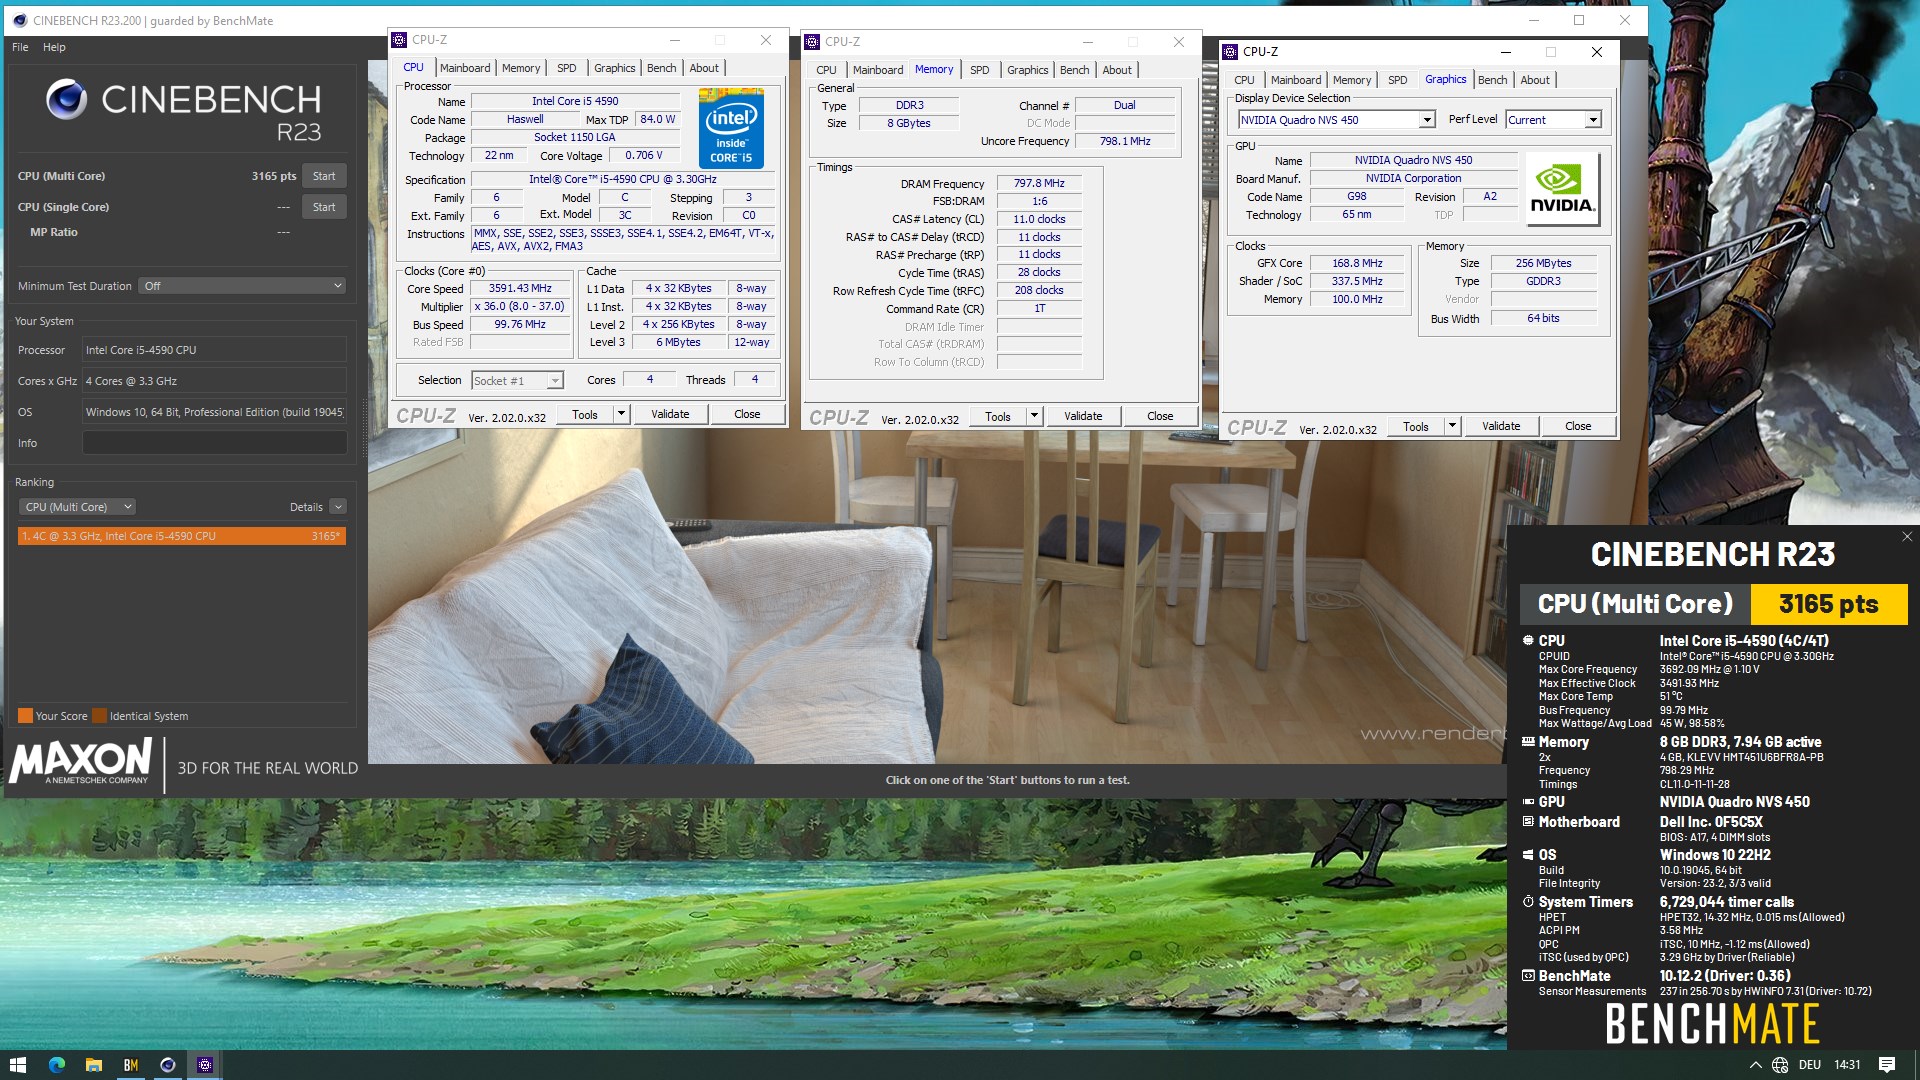The image size is (1920, 1080).
Task: Click BenchMate Memory section icon
Action: pos(1528,742)
